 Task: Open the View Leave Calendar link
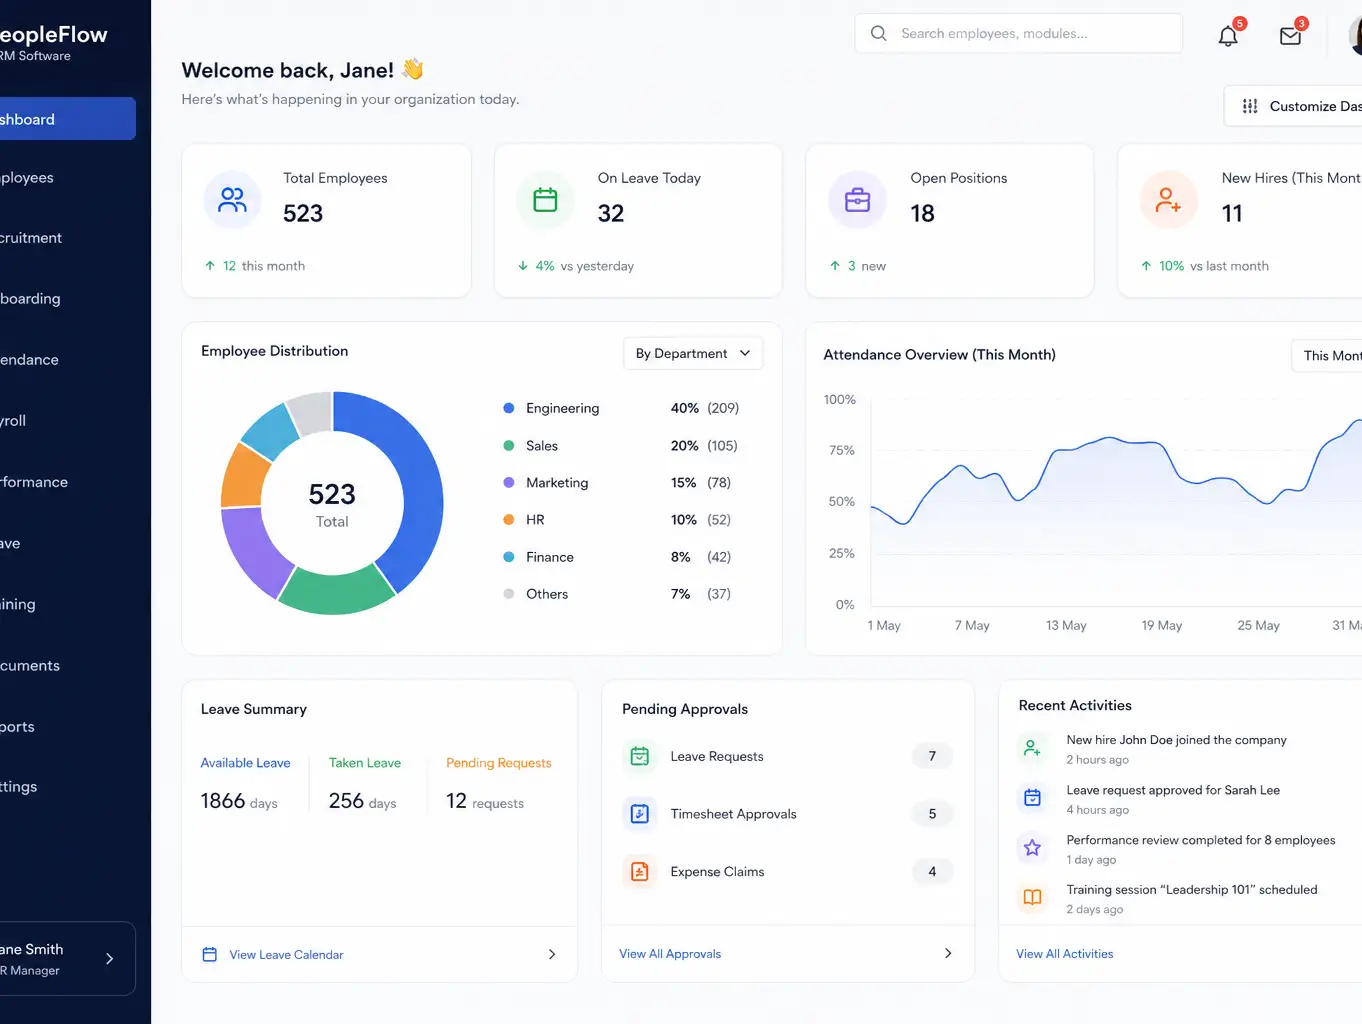(x=286, y=955)
